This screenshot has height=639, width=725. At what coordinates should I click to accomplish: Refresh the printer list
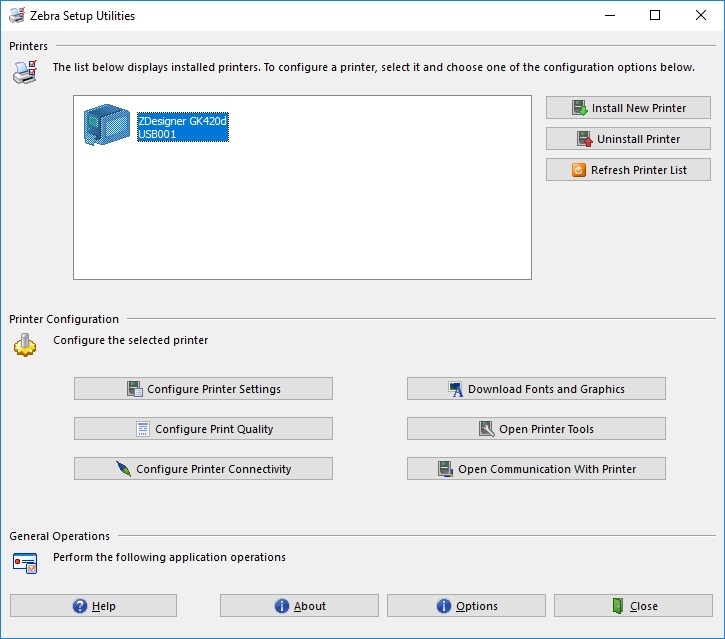[x=628, y=170]
